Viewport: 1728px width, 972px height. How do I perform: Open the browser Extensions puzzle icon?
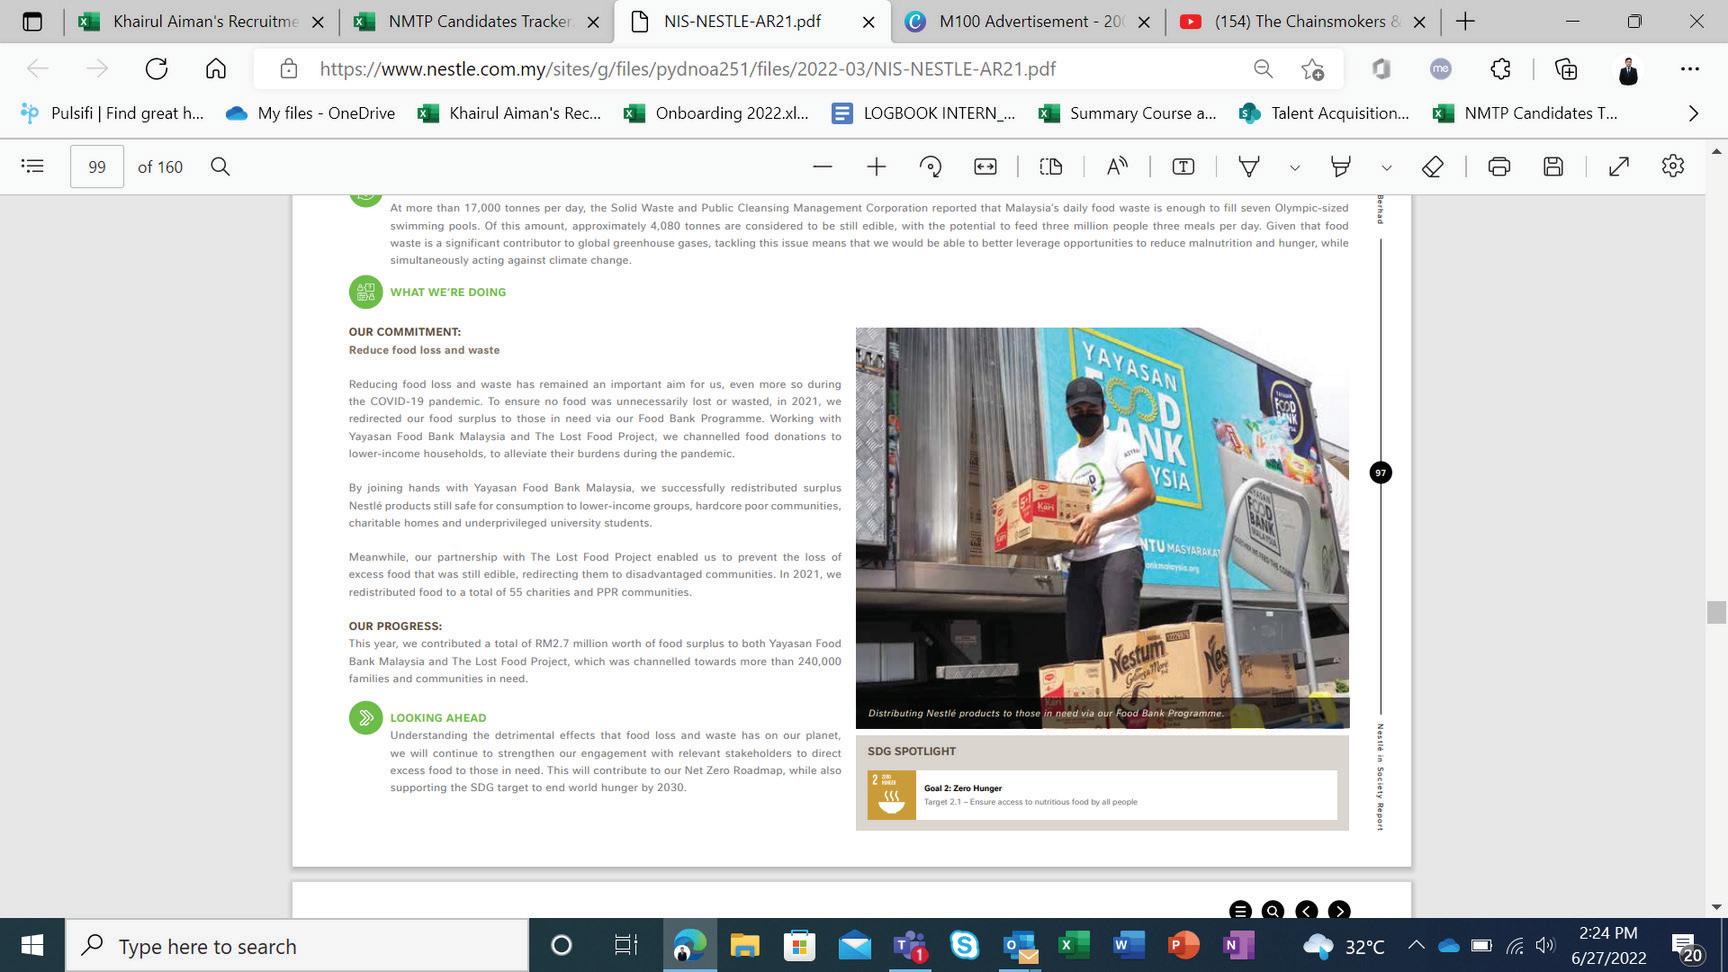coord(1500,68)
